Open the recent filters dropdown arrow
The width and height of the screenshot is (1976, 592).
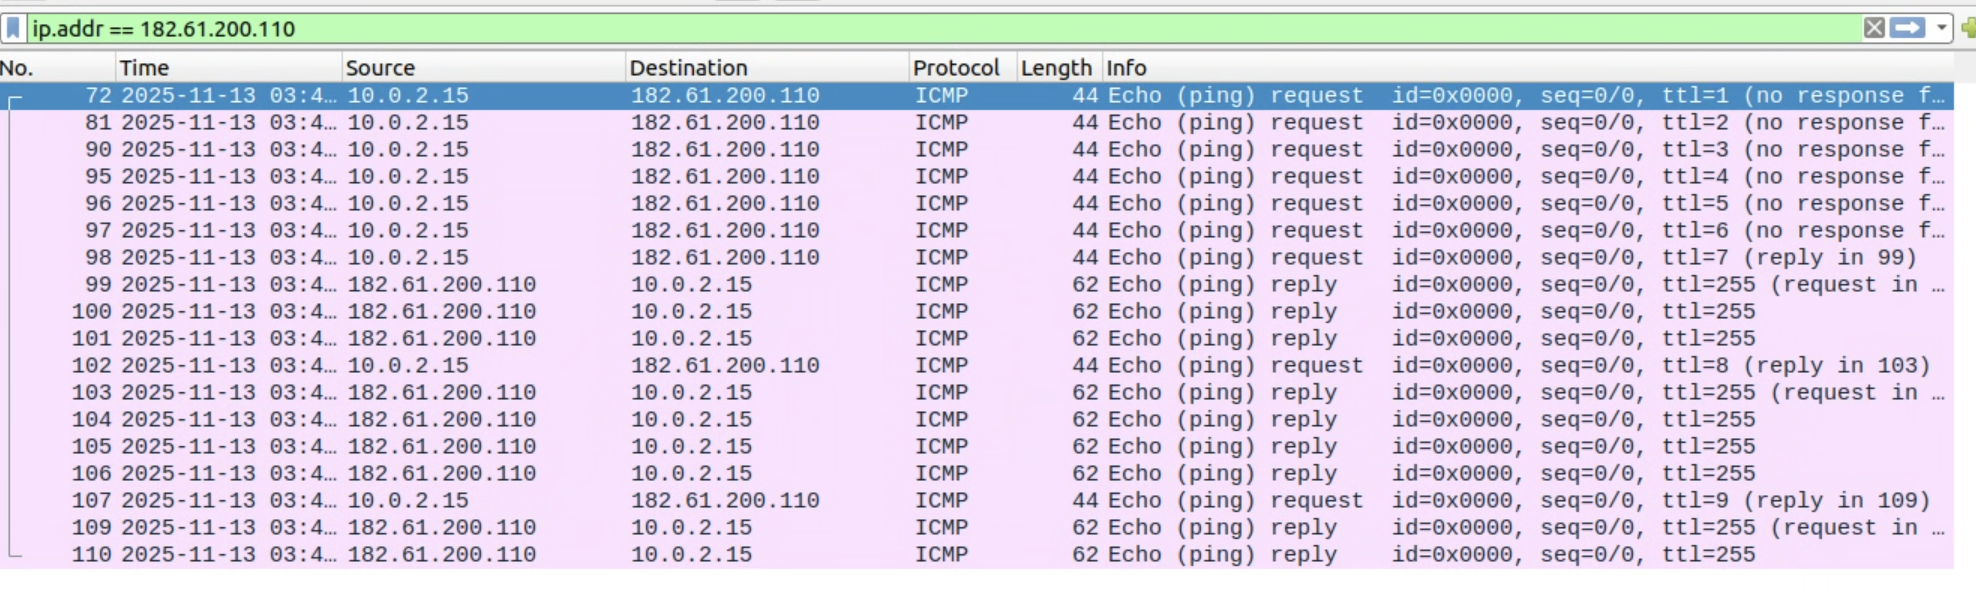point(1941,28)
